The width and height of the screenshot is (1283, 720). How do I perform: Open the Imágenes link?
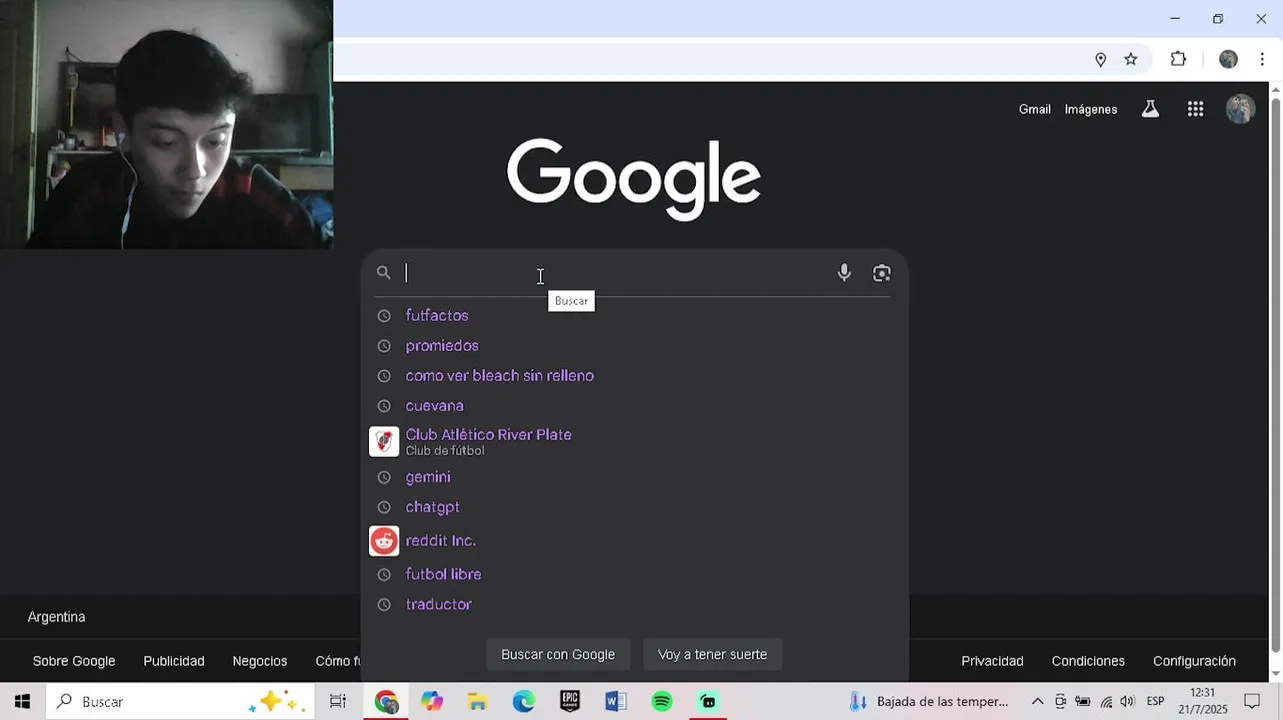1091,109
